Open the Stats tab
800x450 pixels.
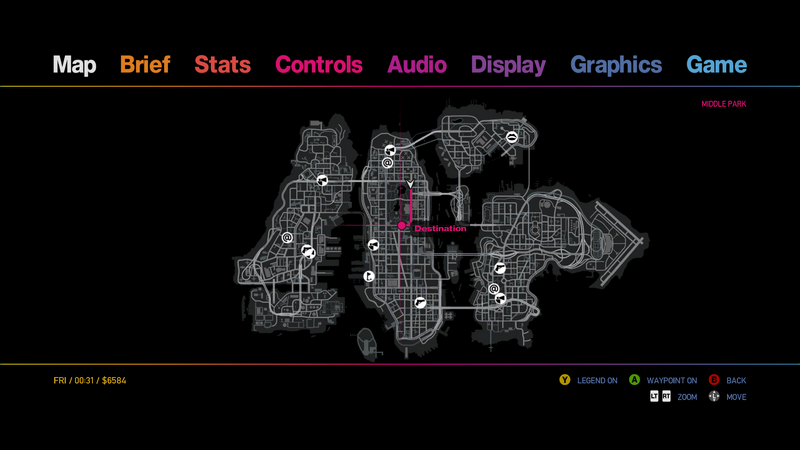click(222, 65)
